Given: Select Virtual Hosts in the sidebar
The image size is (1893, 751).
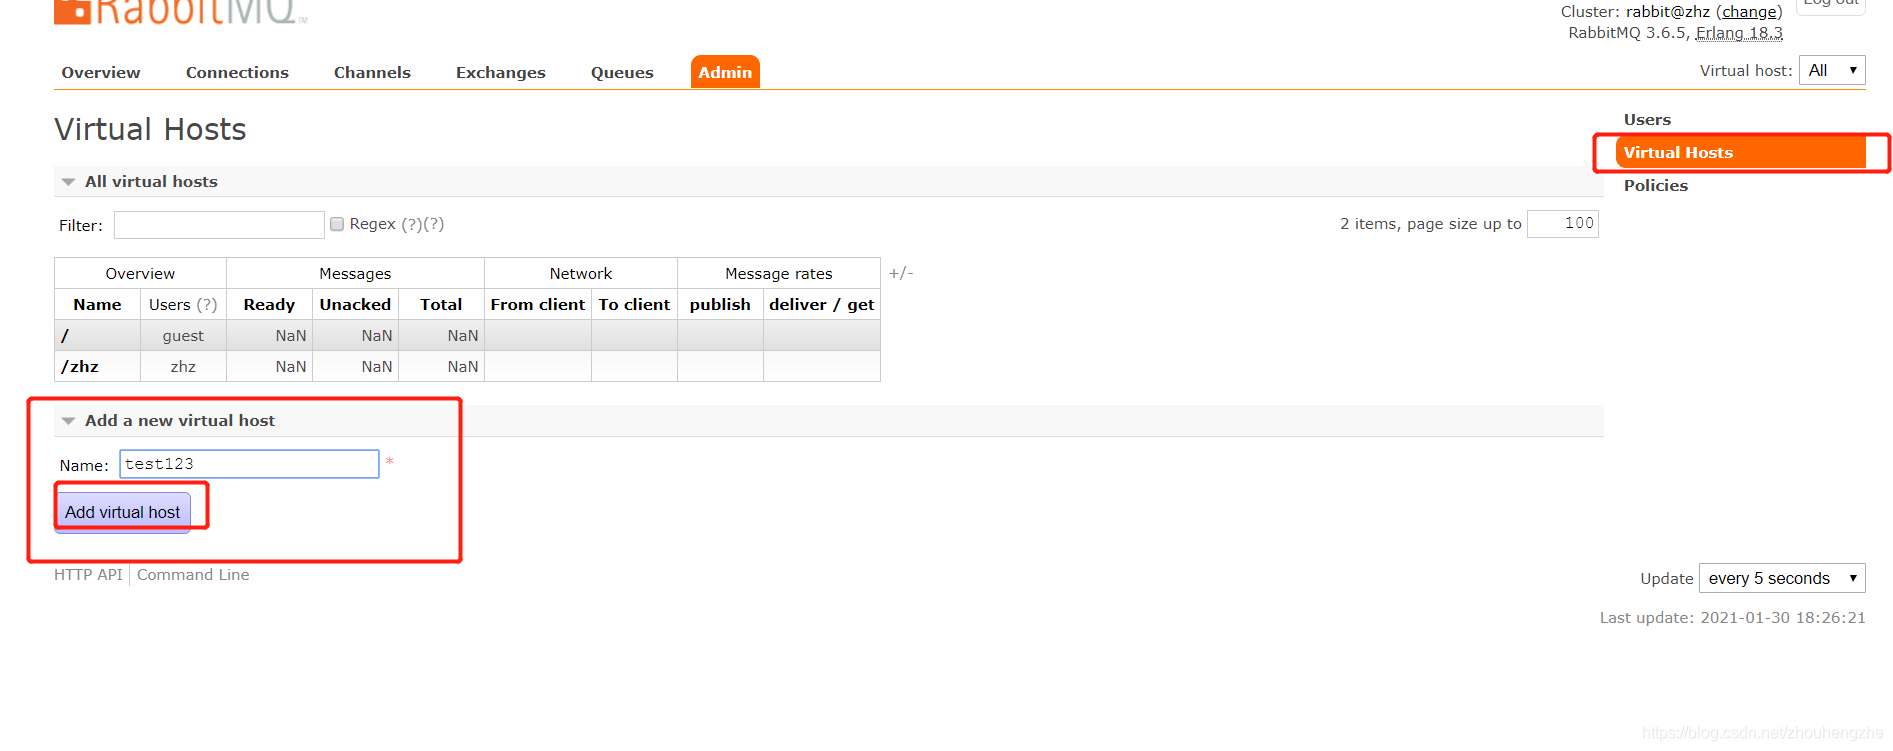Looking at the screenshot, I should click(x=1741, y=152).
